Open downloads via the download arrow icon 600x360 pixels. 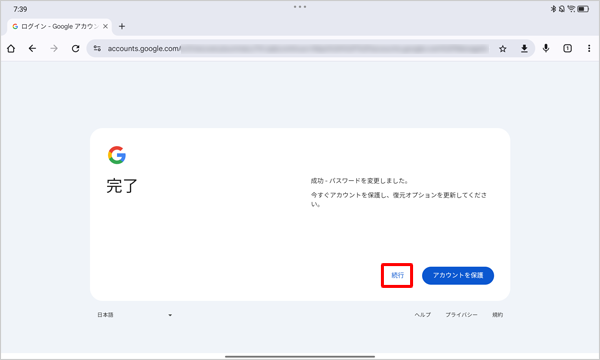[524, 49]
